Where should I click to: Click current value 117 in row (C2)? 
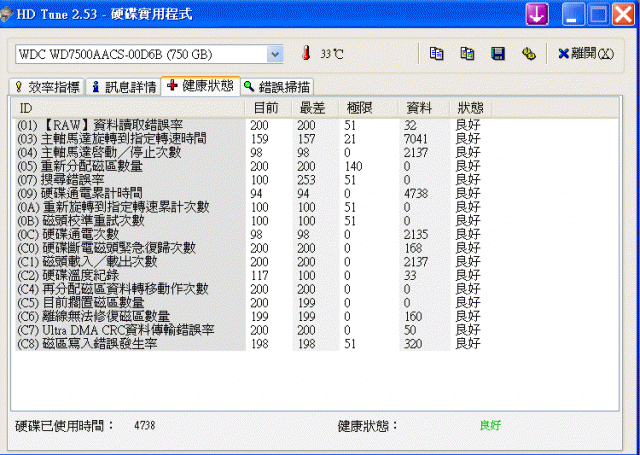[x=260, y=275]
